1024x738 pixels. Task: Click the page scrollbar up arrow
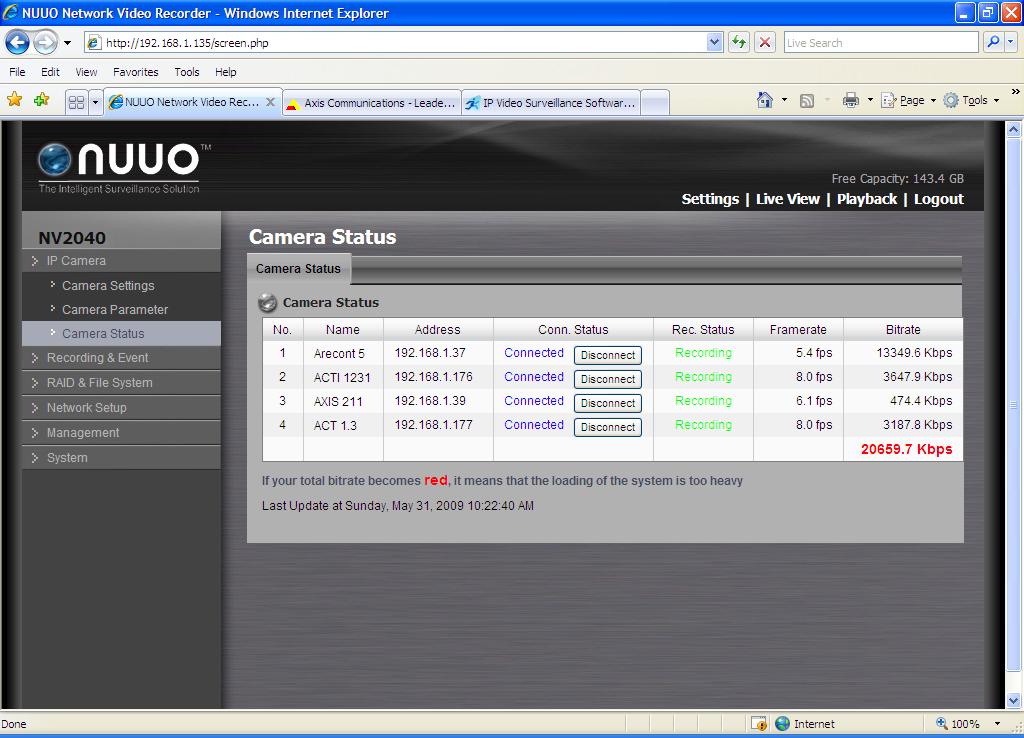(x=1014, y=129)
